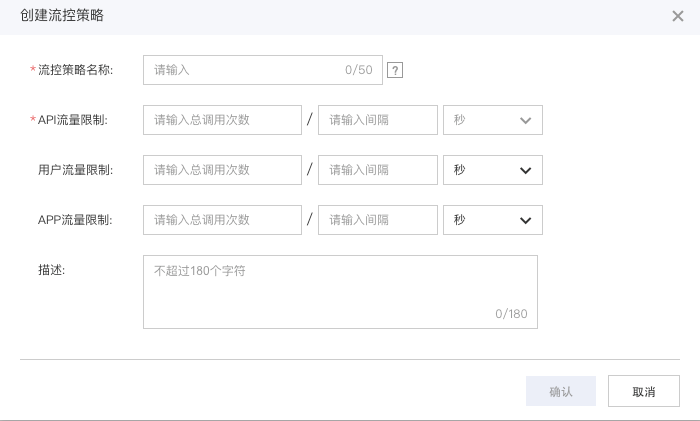Focus the API流量限制 interval field
This screenshot has height=421, width=700.
click(378, 120)
